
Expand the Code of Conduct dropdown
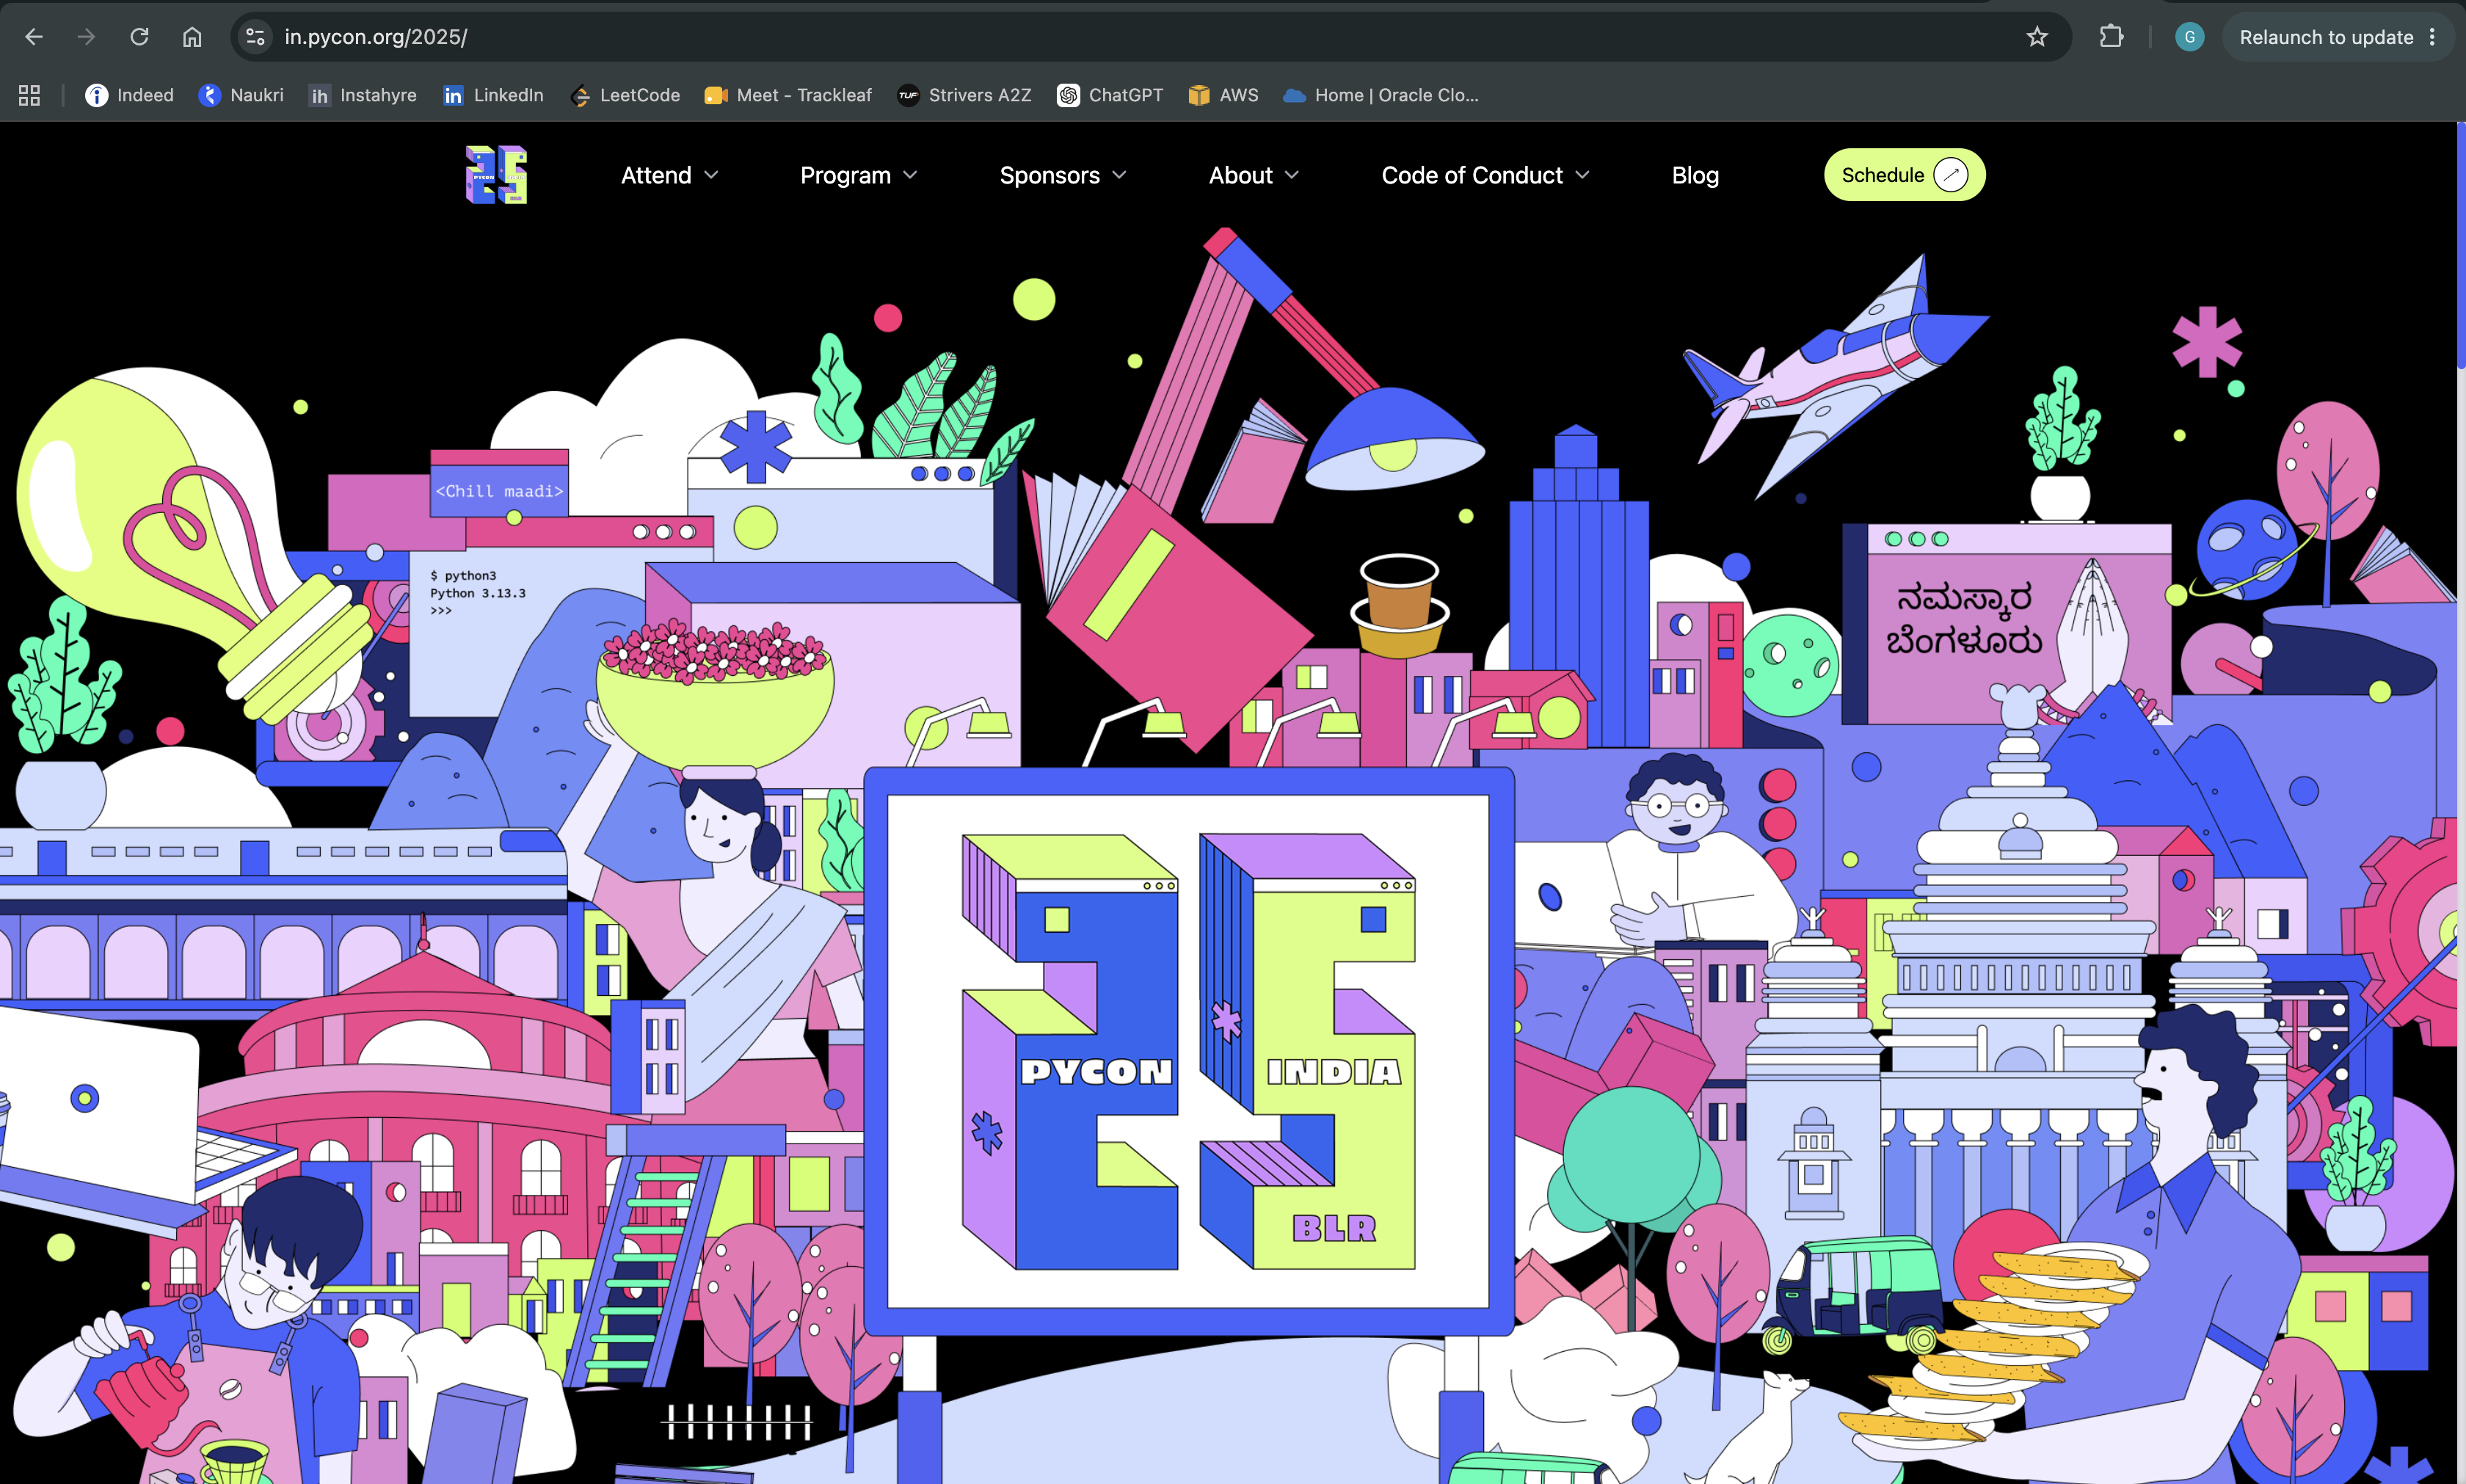pos(1485,175)
